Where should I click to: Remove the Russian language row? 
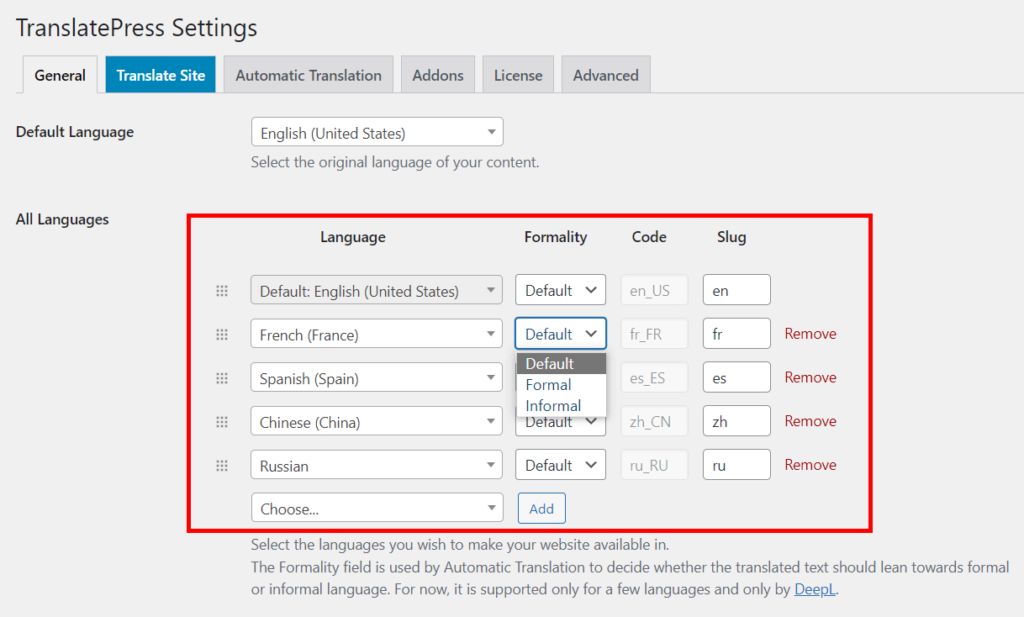(810, 464)
